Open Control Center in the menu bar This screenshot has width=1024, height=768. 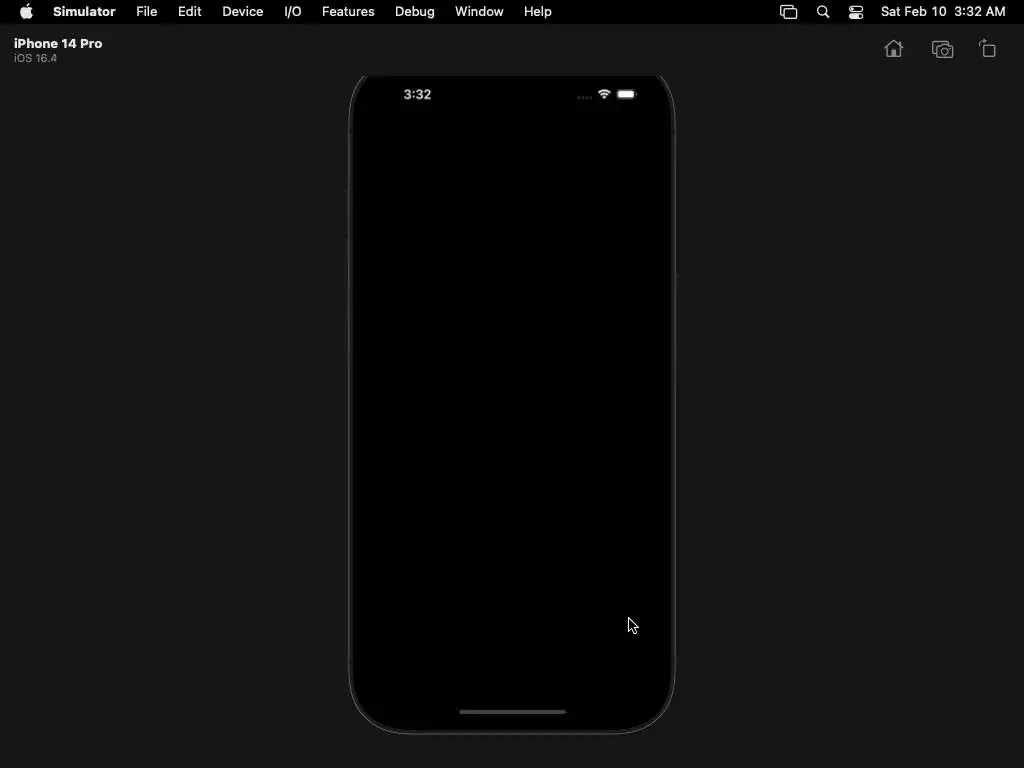(856, 12)
